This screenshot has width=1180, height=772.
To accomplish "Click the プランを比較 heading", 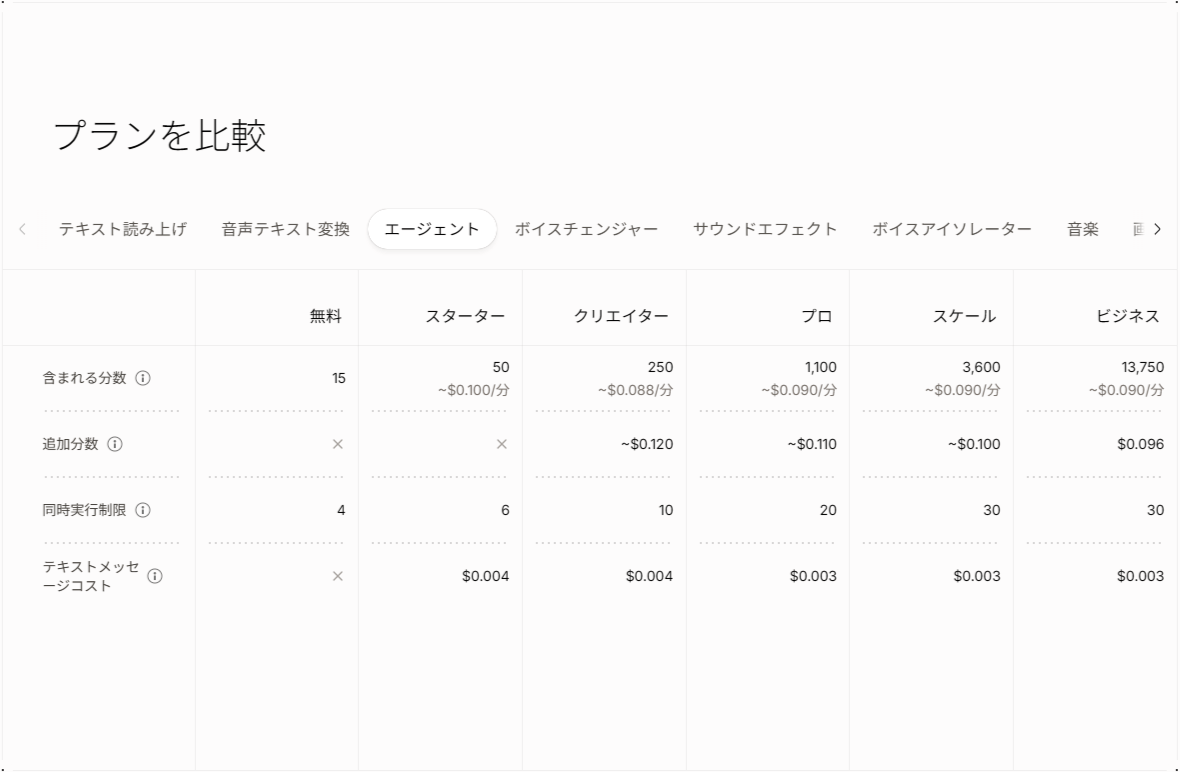I will [160, 137].
